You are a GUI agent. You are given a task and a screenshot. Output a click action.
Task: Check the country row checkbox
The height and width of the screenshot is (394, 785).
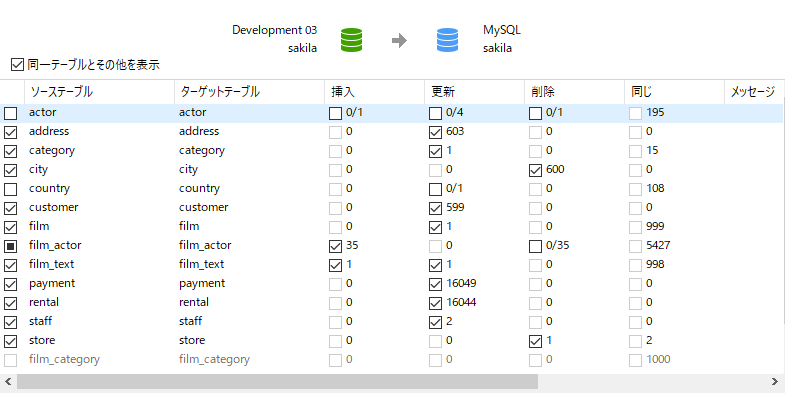tap(11, 190)
